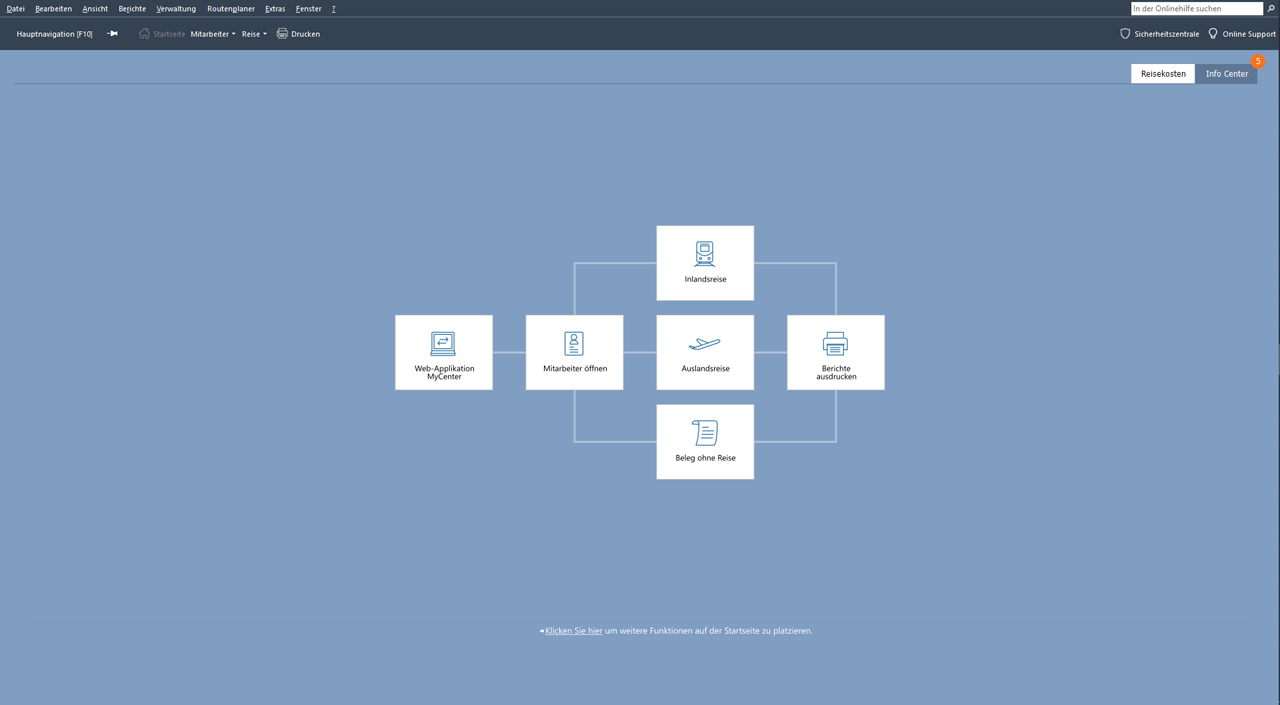Select the Reisekosten tab
This screenshot has height=705, width=1280.
tap(1163, 74)
